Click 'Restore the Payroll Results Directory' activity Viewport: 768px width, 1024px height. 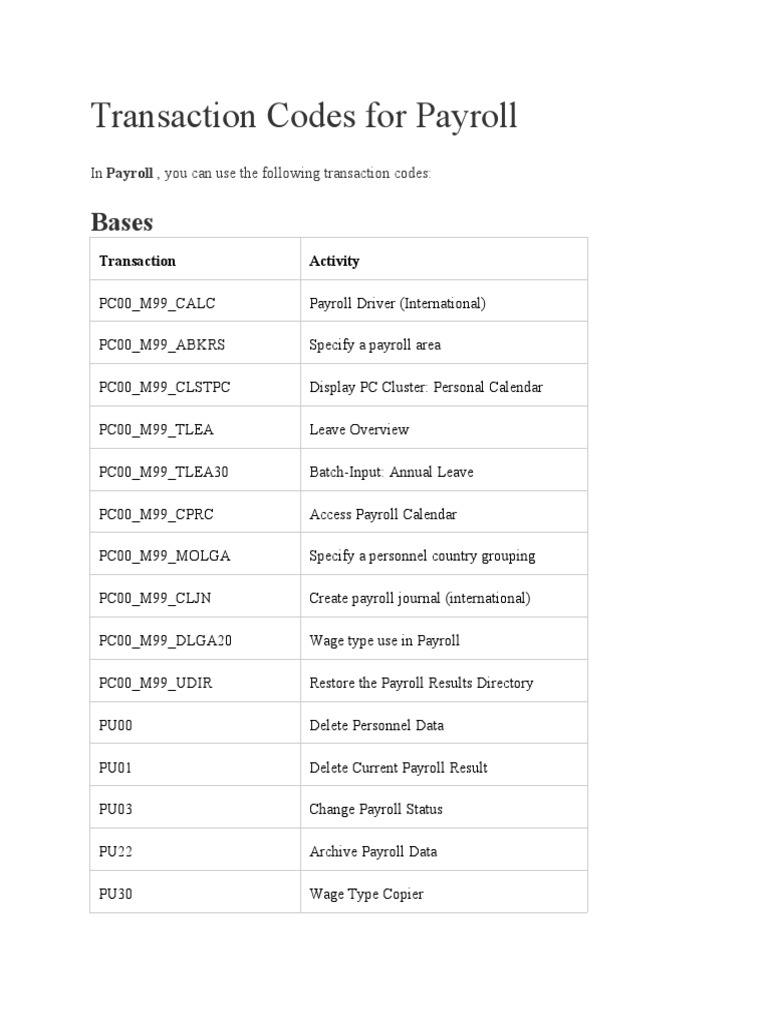(x=421, y=683)
